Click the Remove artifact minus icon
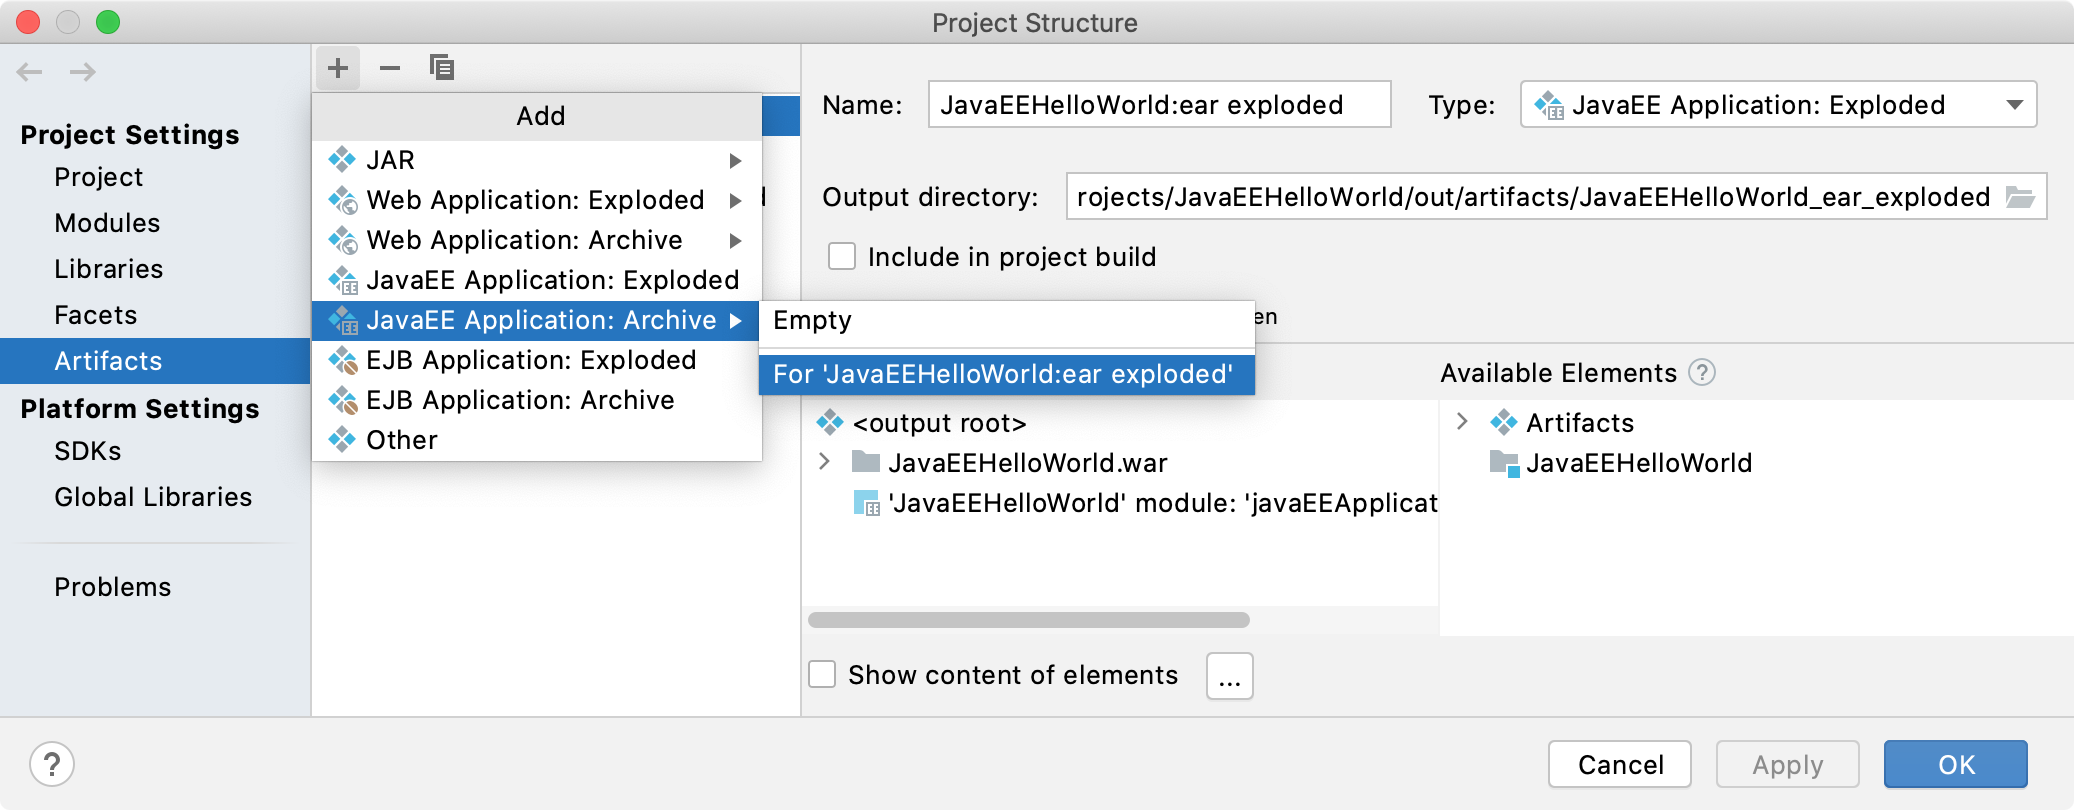2074x810 pixels. 390,68
